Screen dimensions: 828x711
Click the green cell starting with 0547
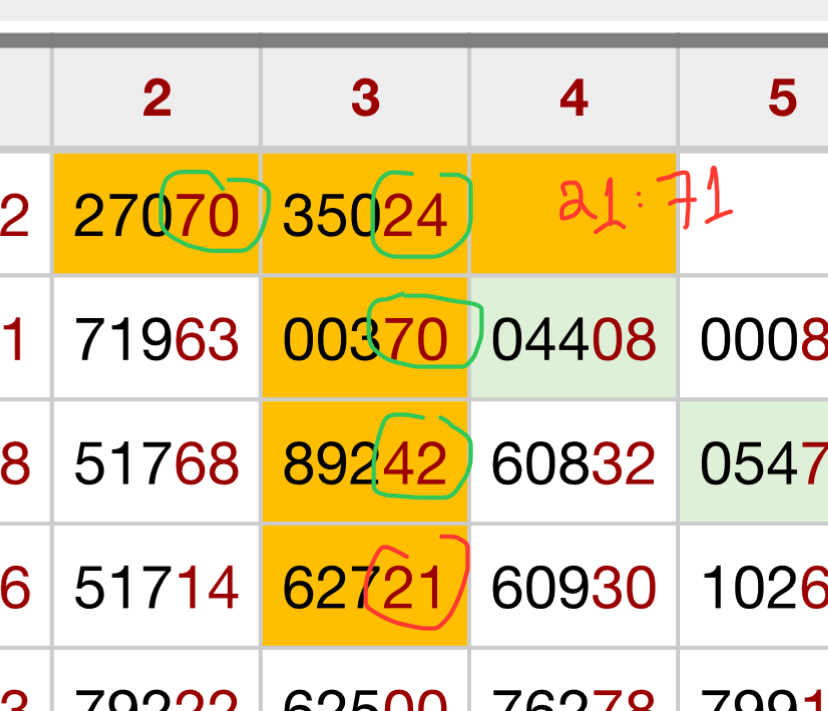755,464
